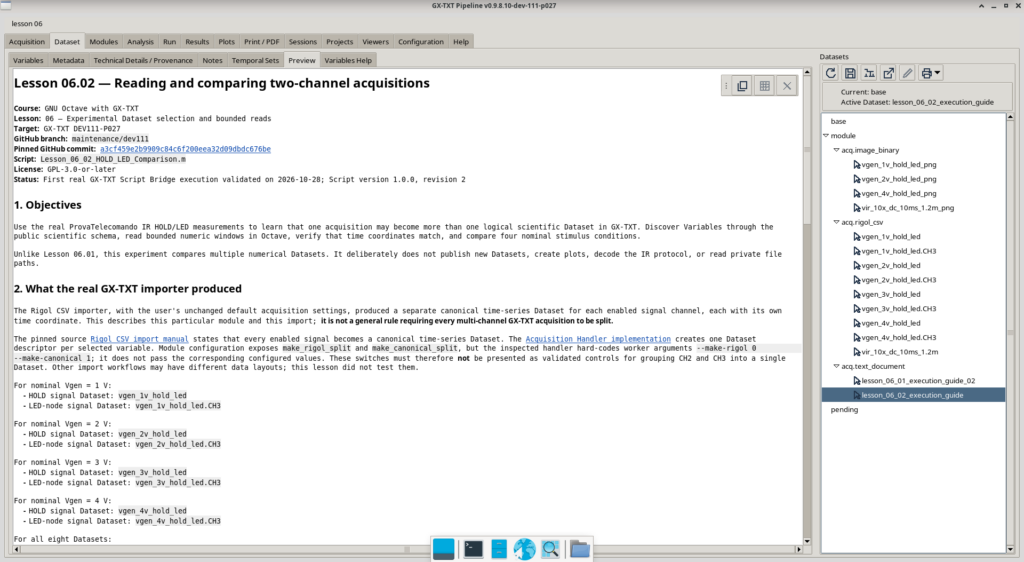Open the pinned GitHub commit link

[185, 149]
